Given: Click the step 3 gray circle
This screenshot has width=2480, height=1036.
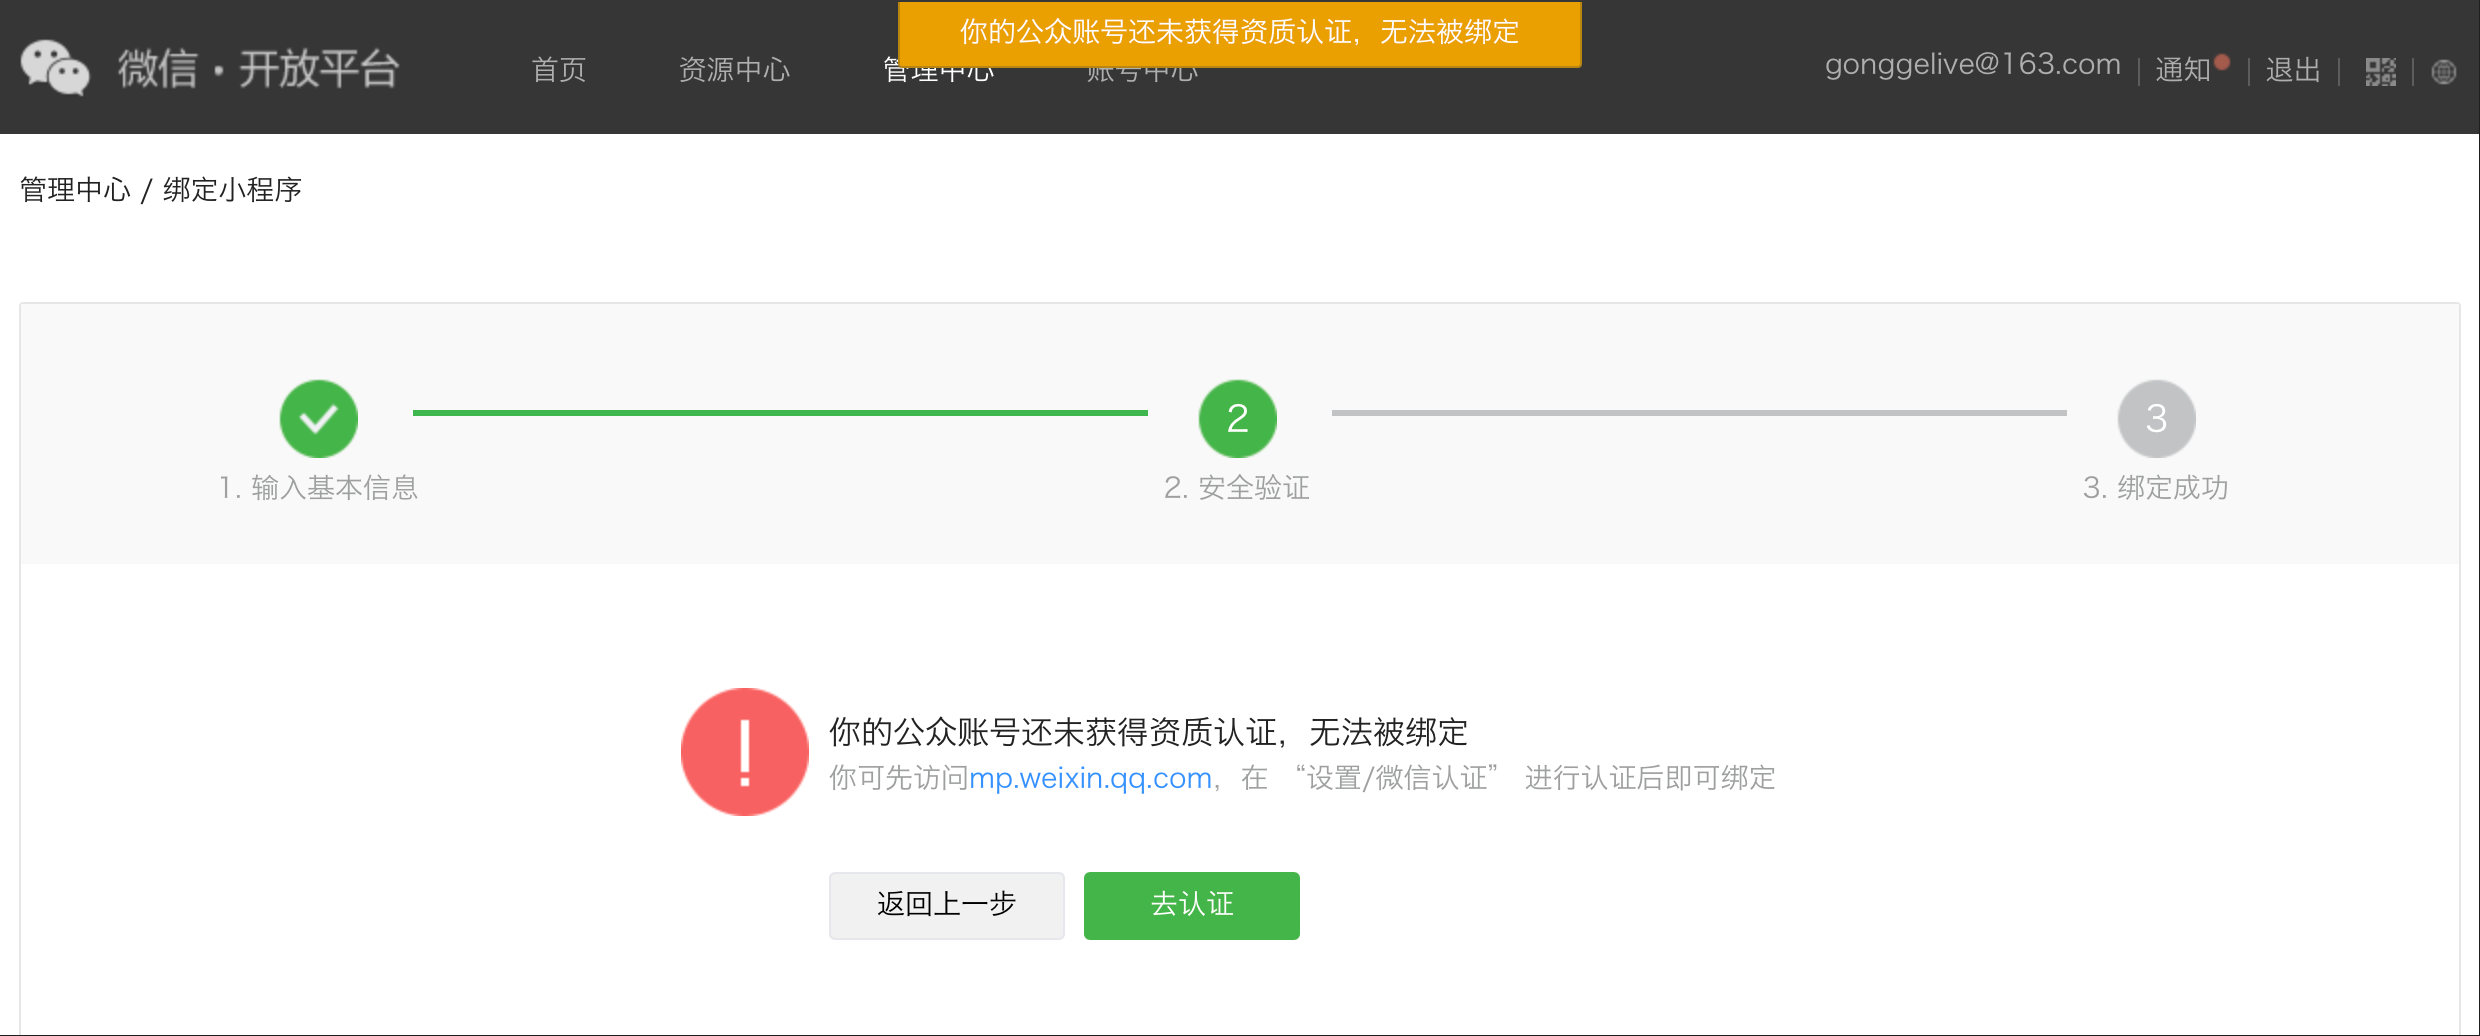Looking at the screenshot, I should tap(2156, 418).
